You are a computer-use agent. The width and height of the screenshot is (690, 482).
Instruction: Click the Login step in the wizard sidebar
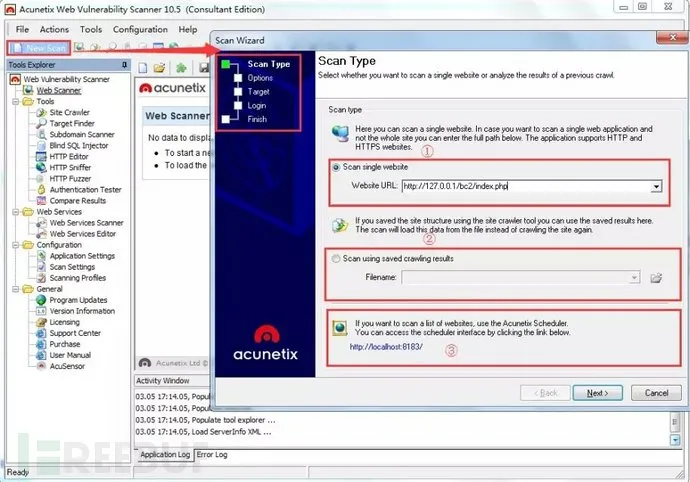(x=257, y=106)
